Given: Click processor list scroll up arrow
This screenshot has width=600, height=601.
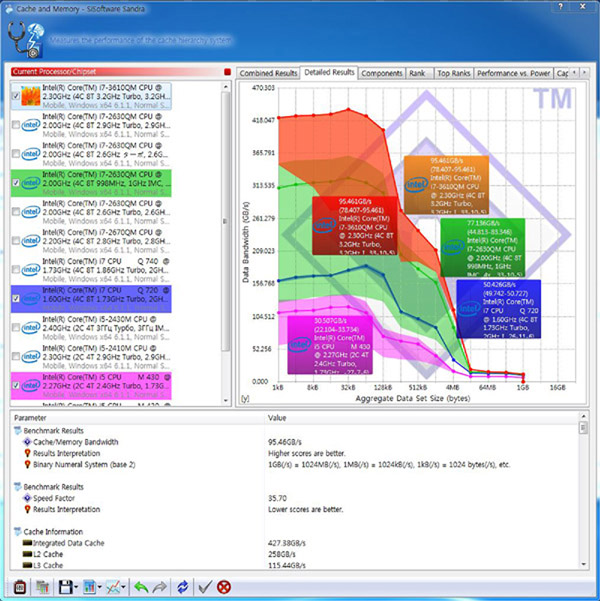Looking at the screenshot, I should 225,87.
